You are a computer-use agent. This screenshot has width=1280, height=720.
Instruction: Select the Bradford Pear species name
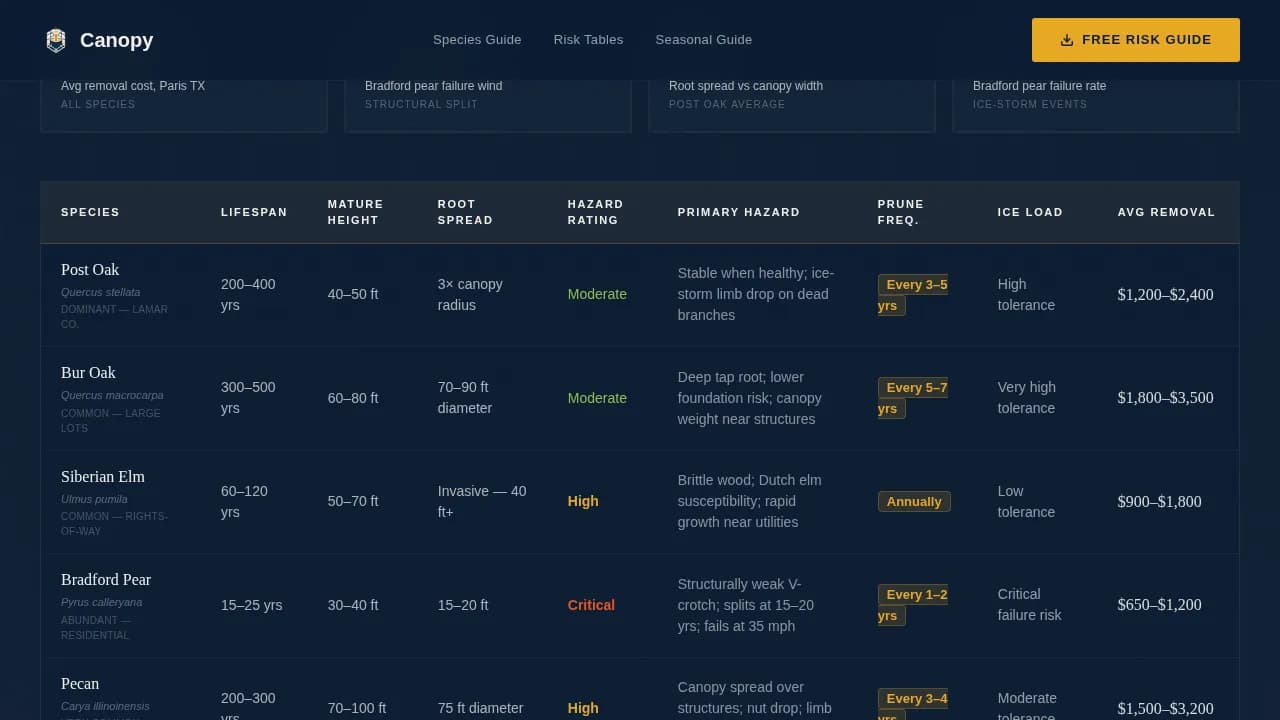[x=106, y=580]
